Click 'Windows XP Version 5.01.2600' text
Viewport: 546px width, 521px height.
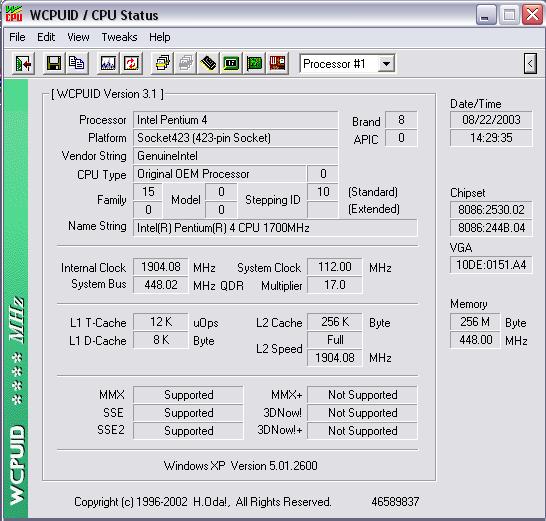pyautogui.click(x=241, y=466)
